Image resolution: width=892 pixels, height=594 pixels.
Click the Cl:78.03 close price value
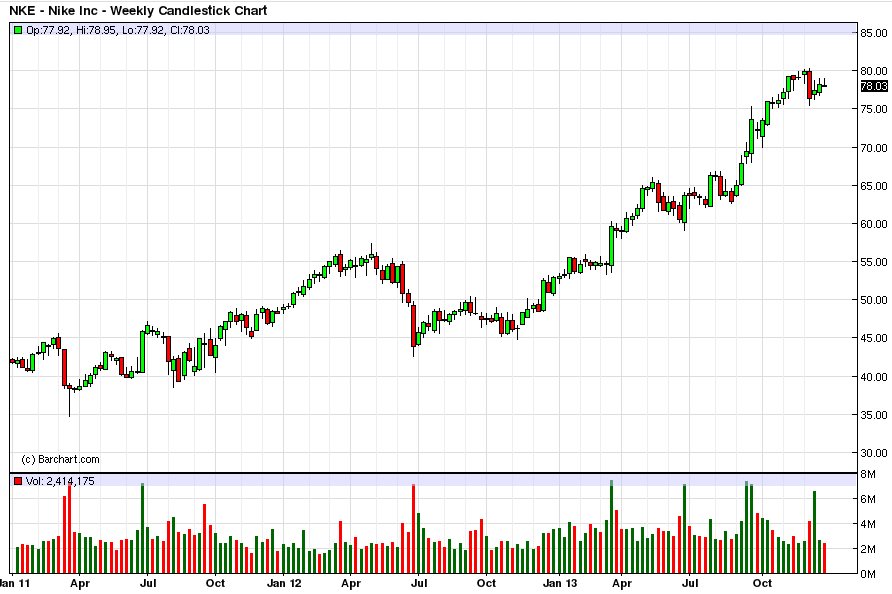[190, 30]
